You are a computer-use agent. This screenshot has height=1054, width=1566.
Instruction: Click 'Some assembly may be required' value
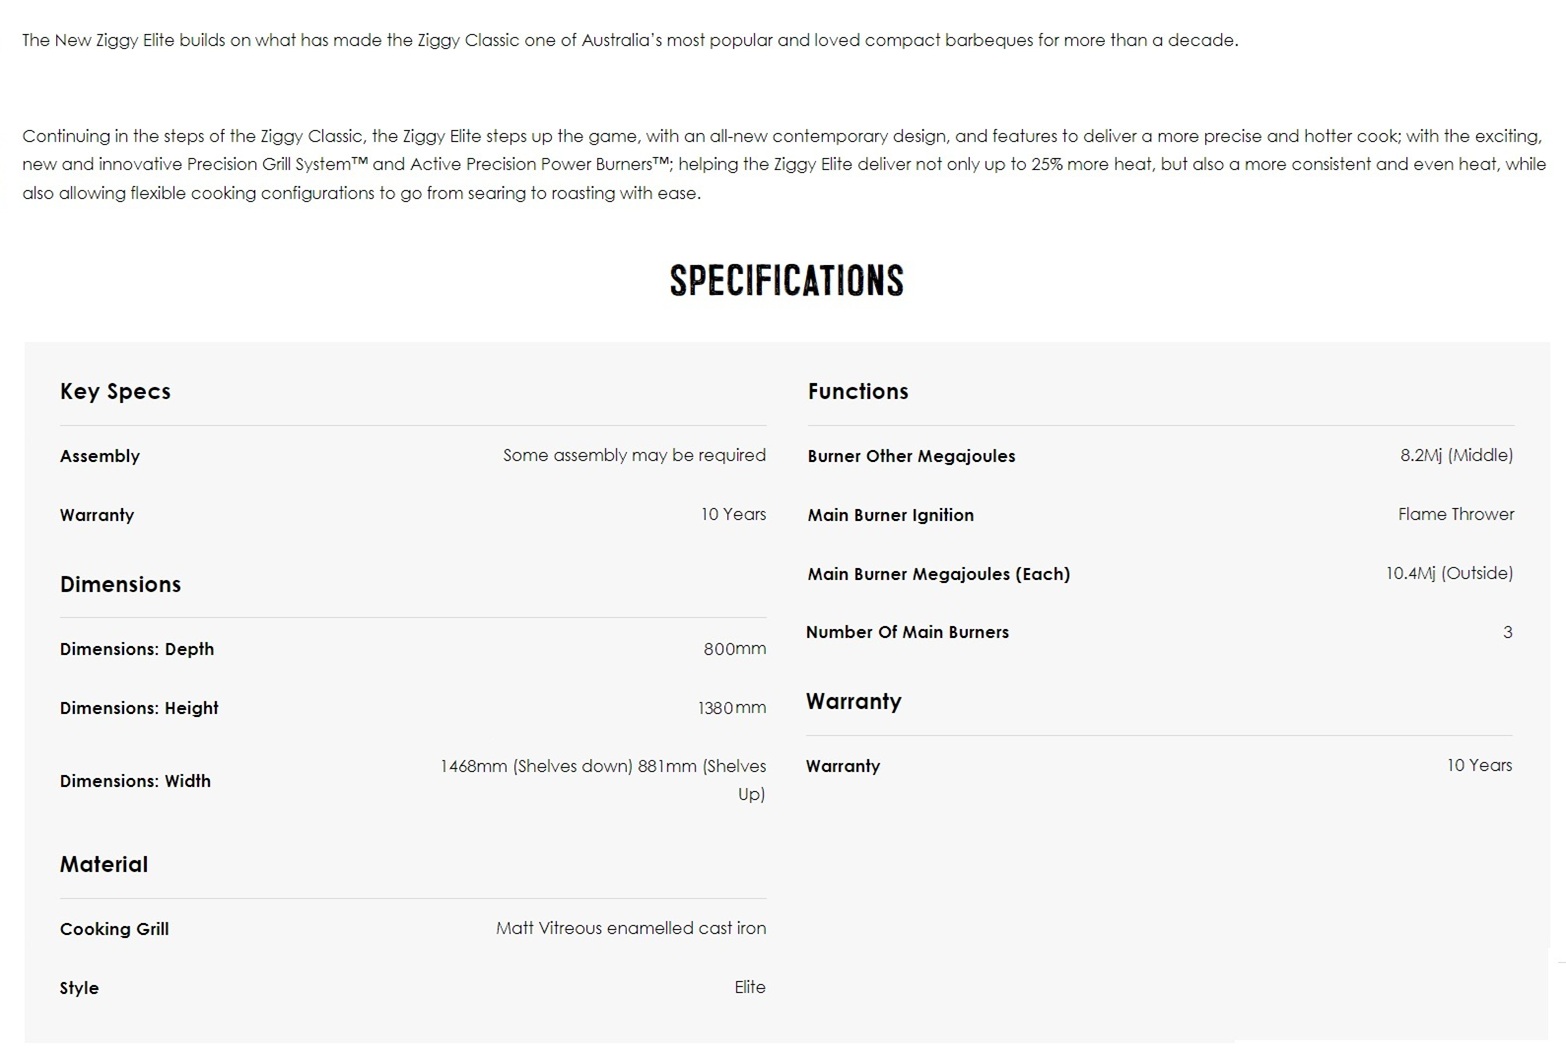coord(634,455)
